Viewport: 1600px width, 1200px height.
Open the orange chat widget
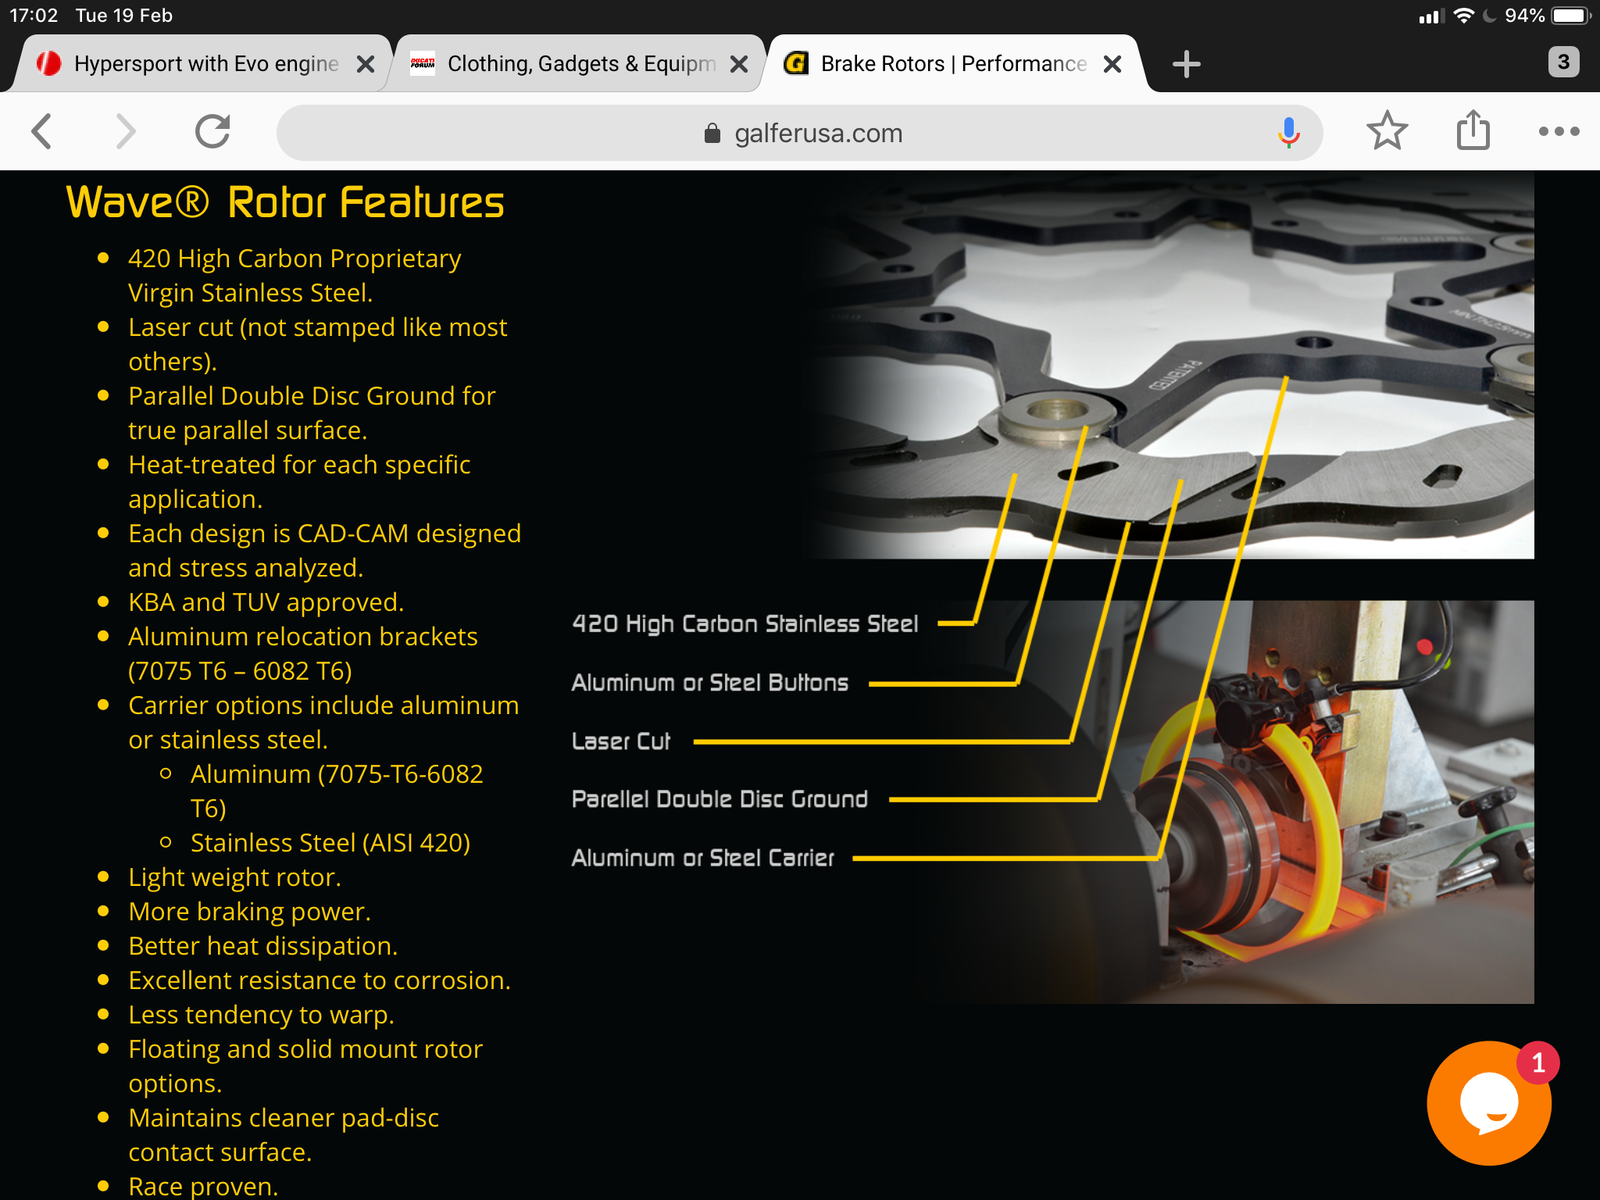(1489, 1103)
